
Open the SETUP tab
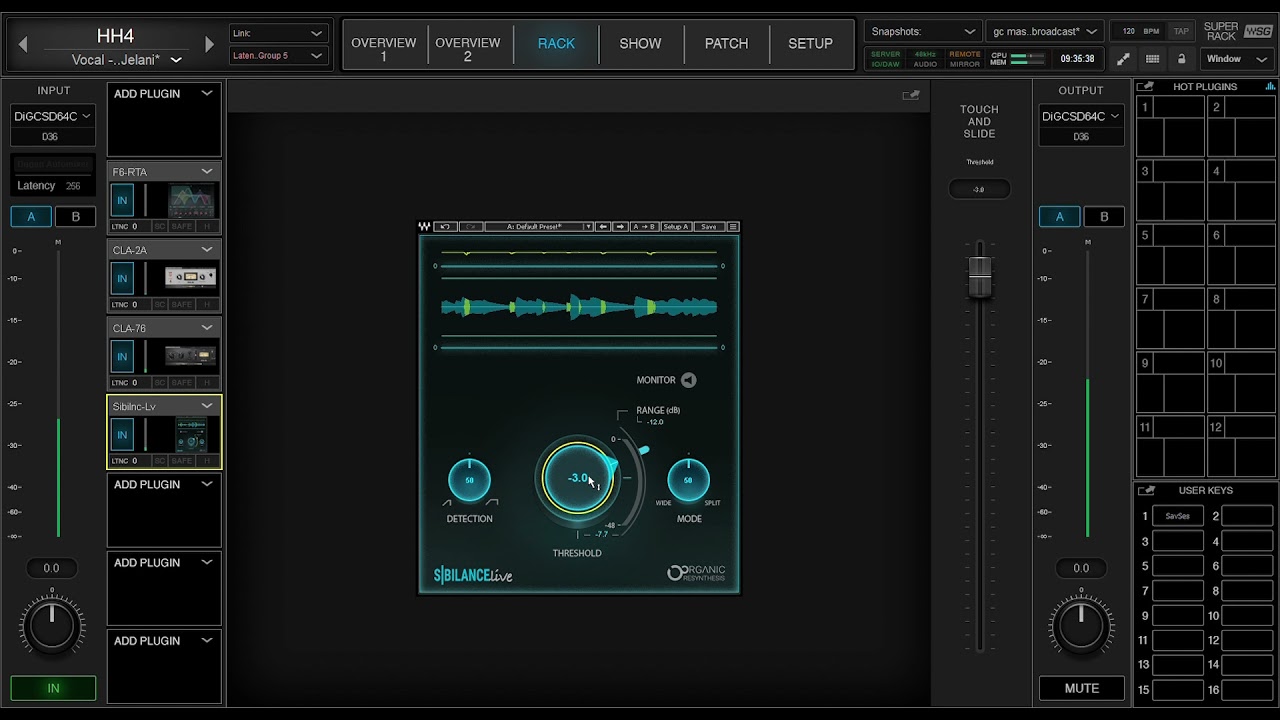pos(810,44)
